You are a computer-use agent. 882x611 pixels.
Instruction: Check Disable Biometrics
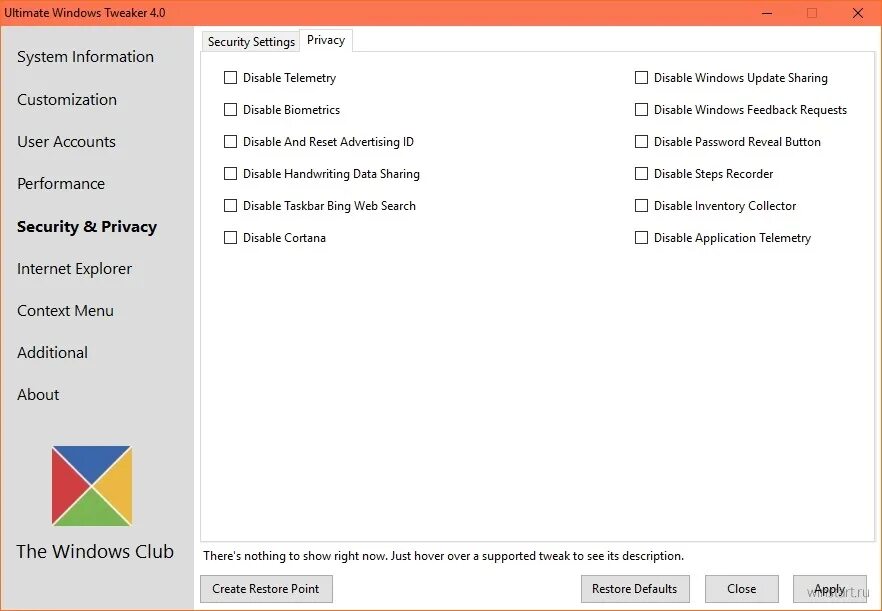point(230,109)
